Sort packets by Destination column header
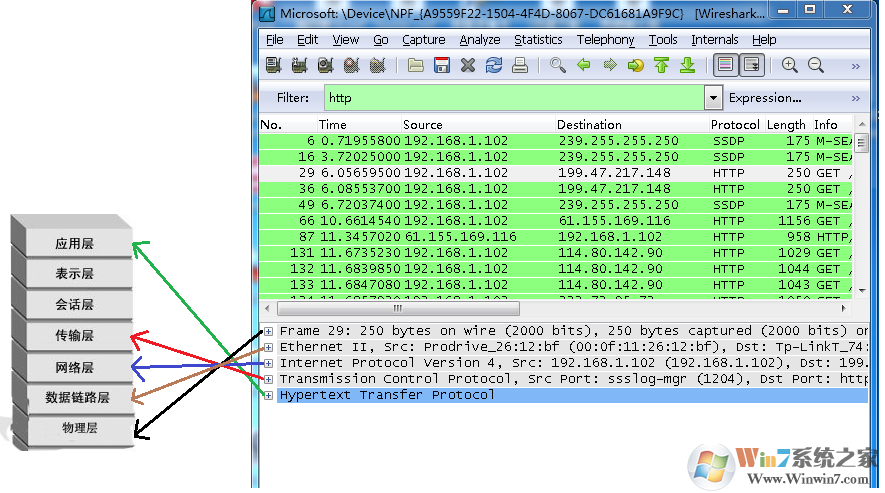The height and width of the screenshot is (493, 885). tap(632, 125)
